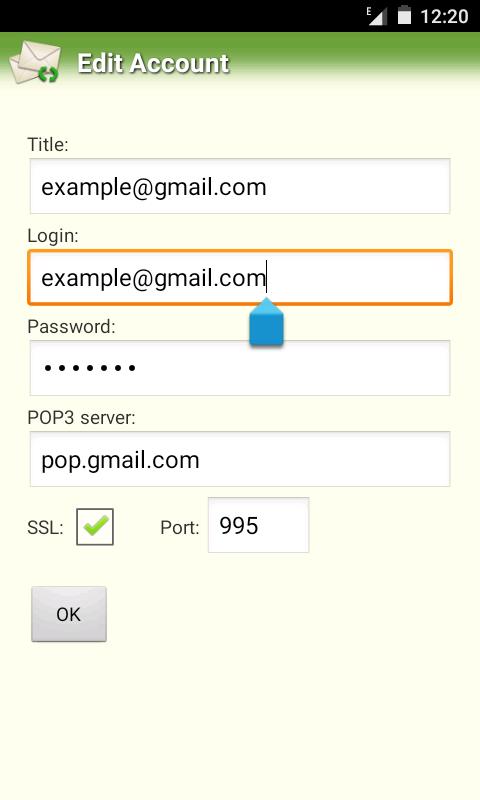
Task: Tap the signal strength status icon
Action: click(x=377, y=16)
